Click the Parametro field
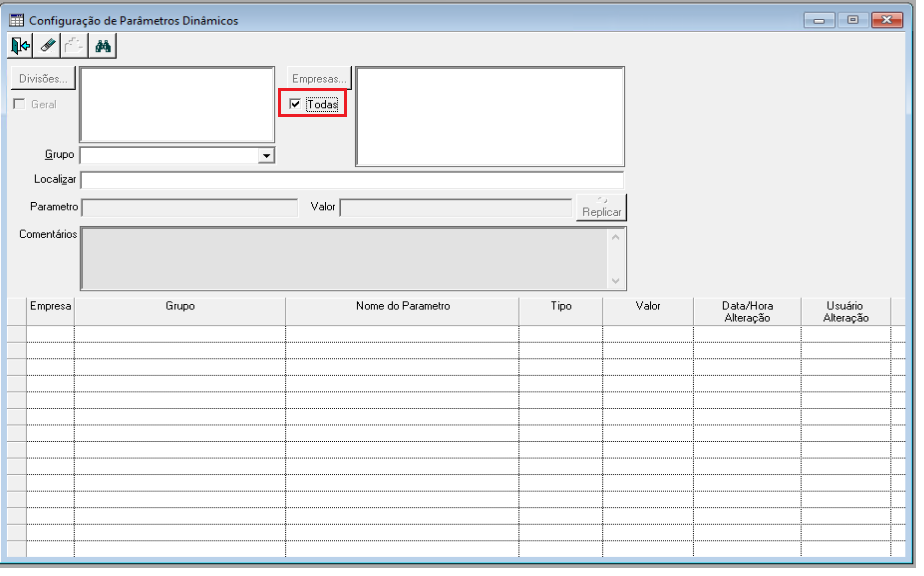This screenshot has width=924, height=576. [x=190, y=208]
